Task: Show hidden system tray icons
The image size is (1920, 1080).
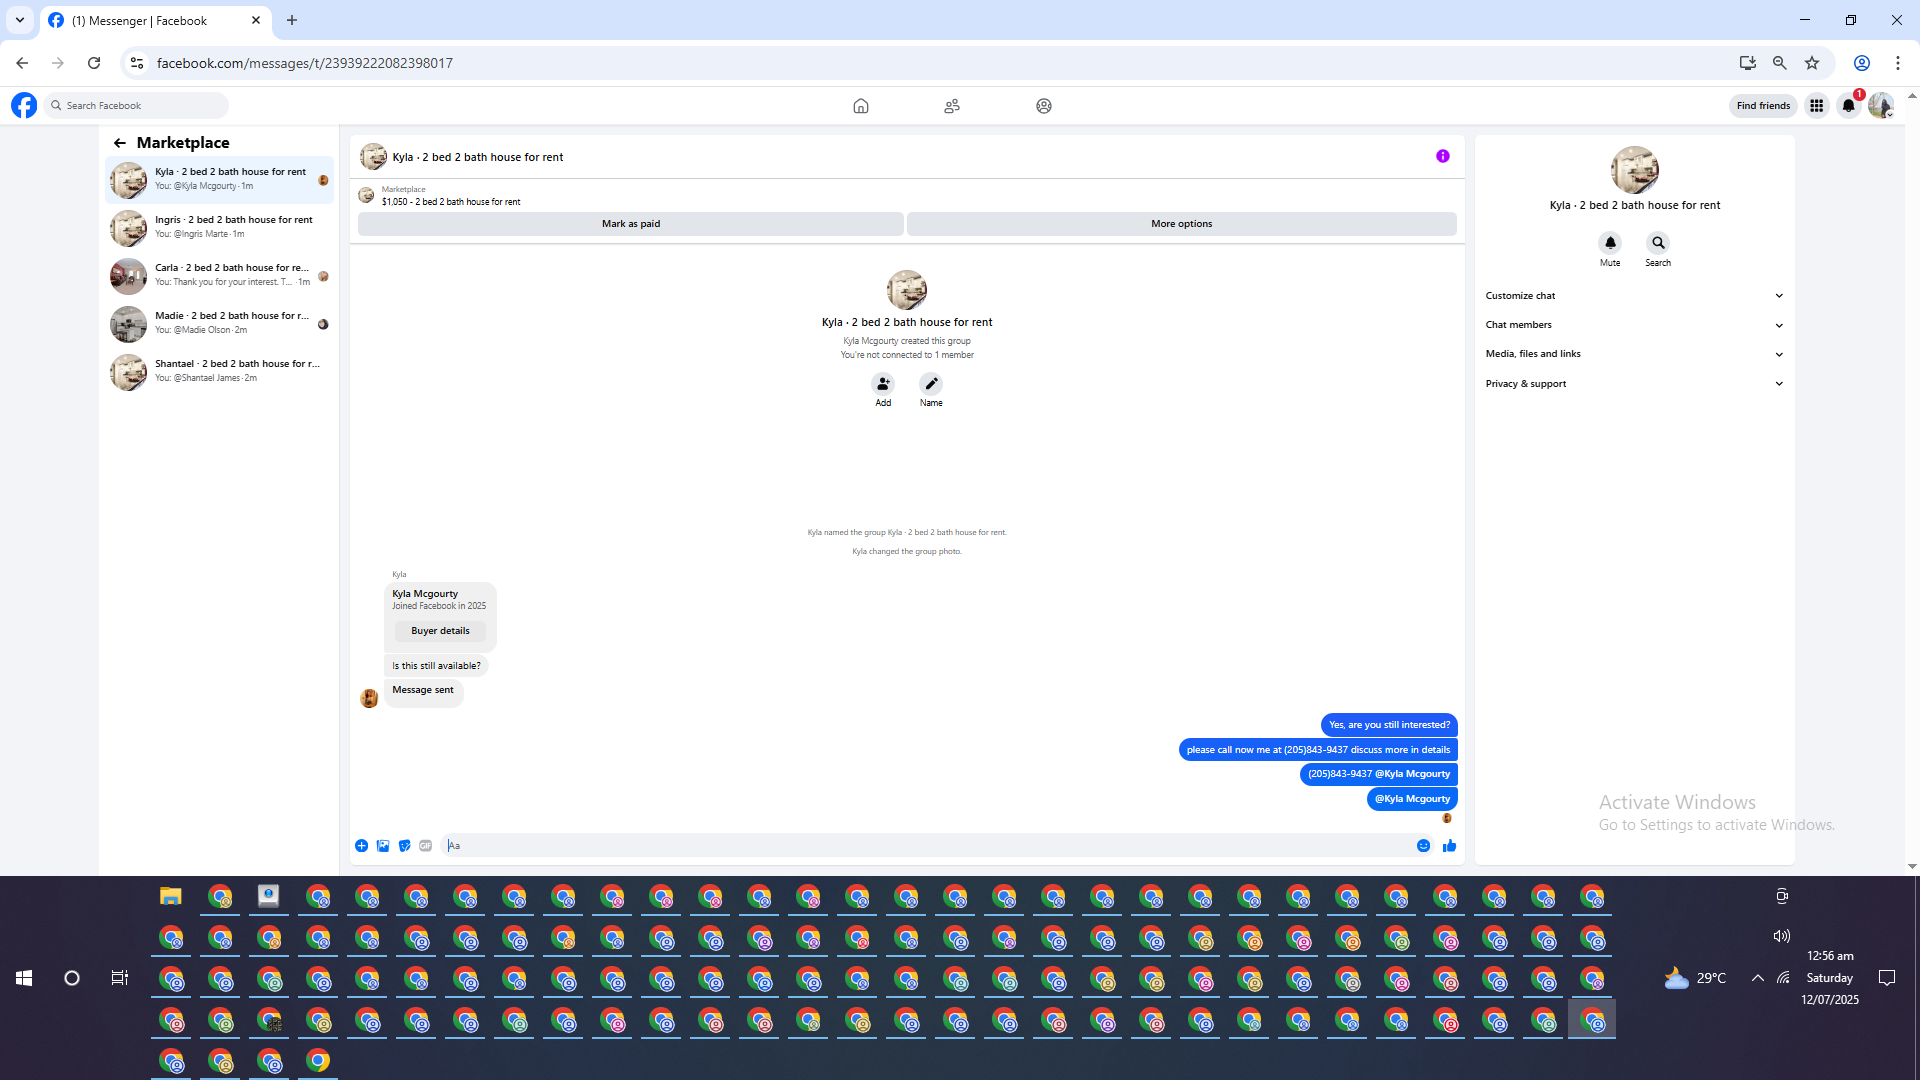Action: tap(1758, 978)
